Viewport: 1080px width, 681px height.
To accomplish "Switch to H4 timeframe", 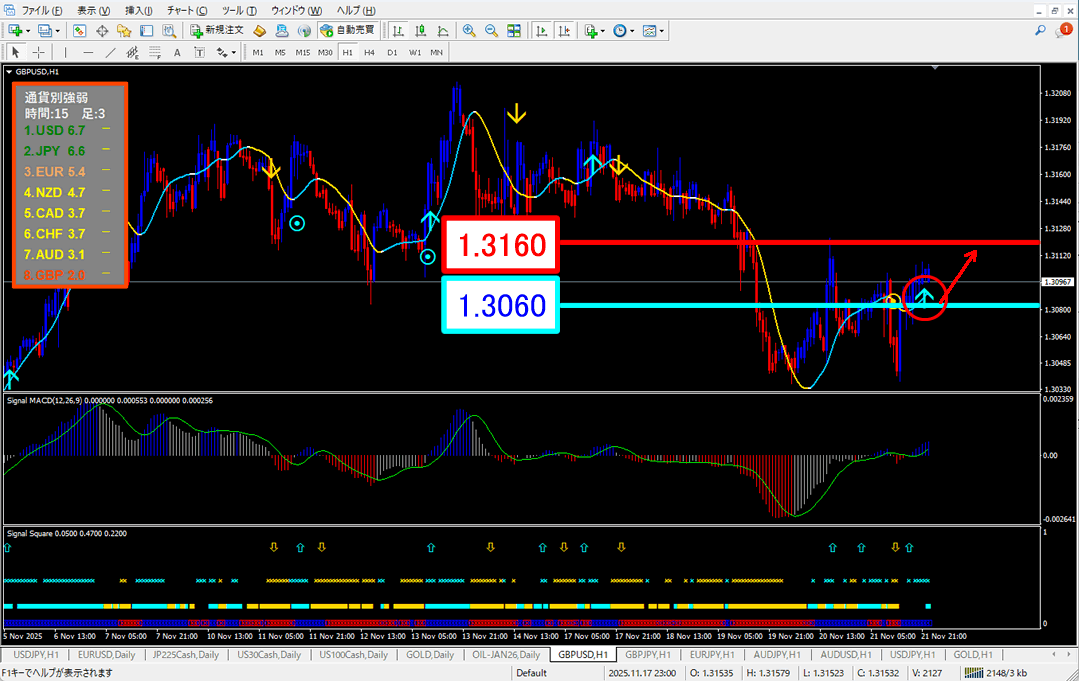I will (369, 52).
